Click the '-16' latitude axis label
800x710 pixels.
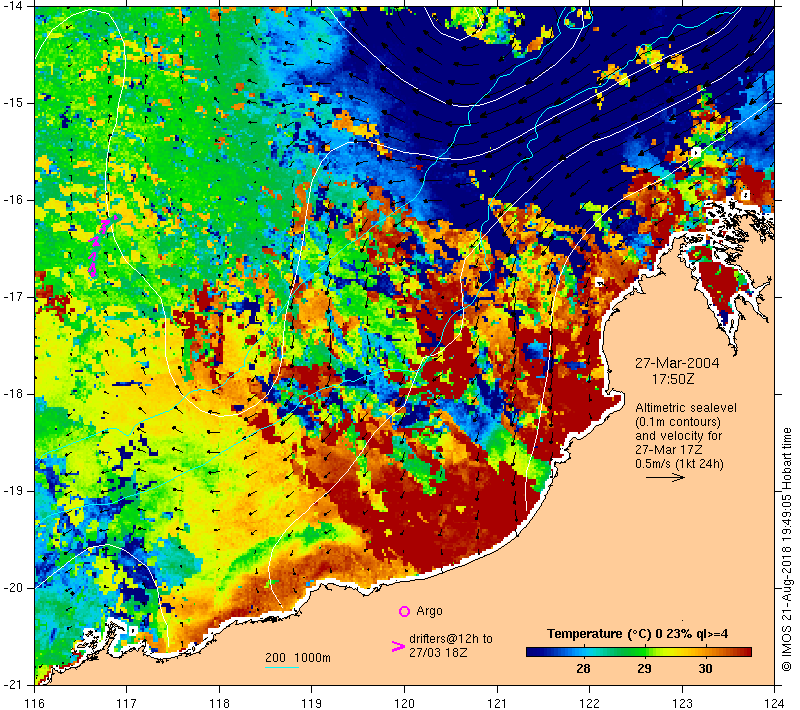(x=11, y=199)
